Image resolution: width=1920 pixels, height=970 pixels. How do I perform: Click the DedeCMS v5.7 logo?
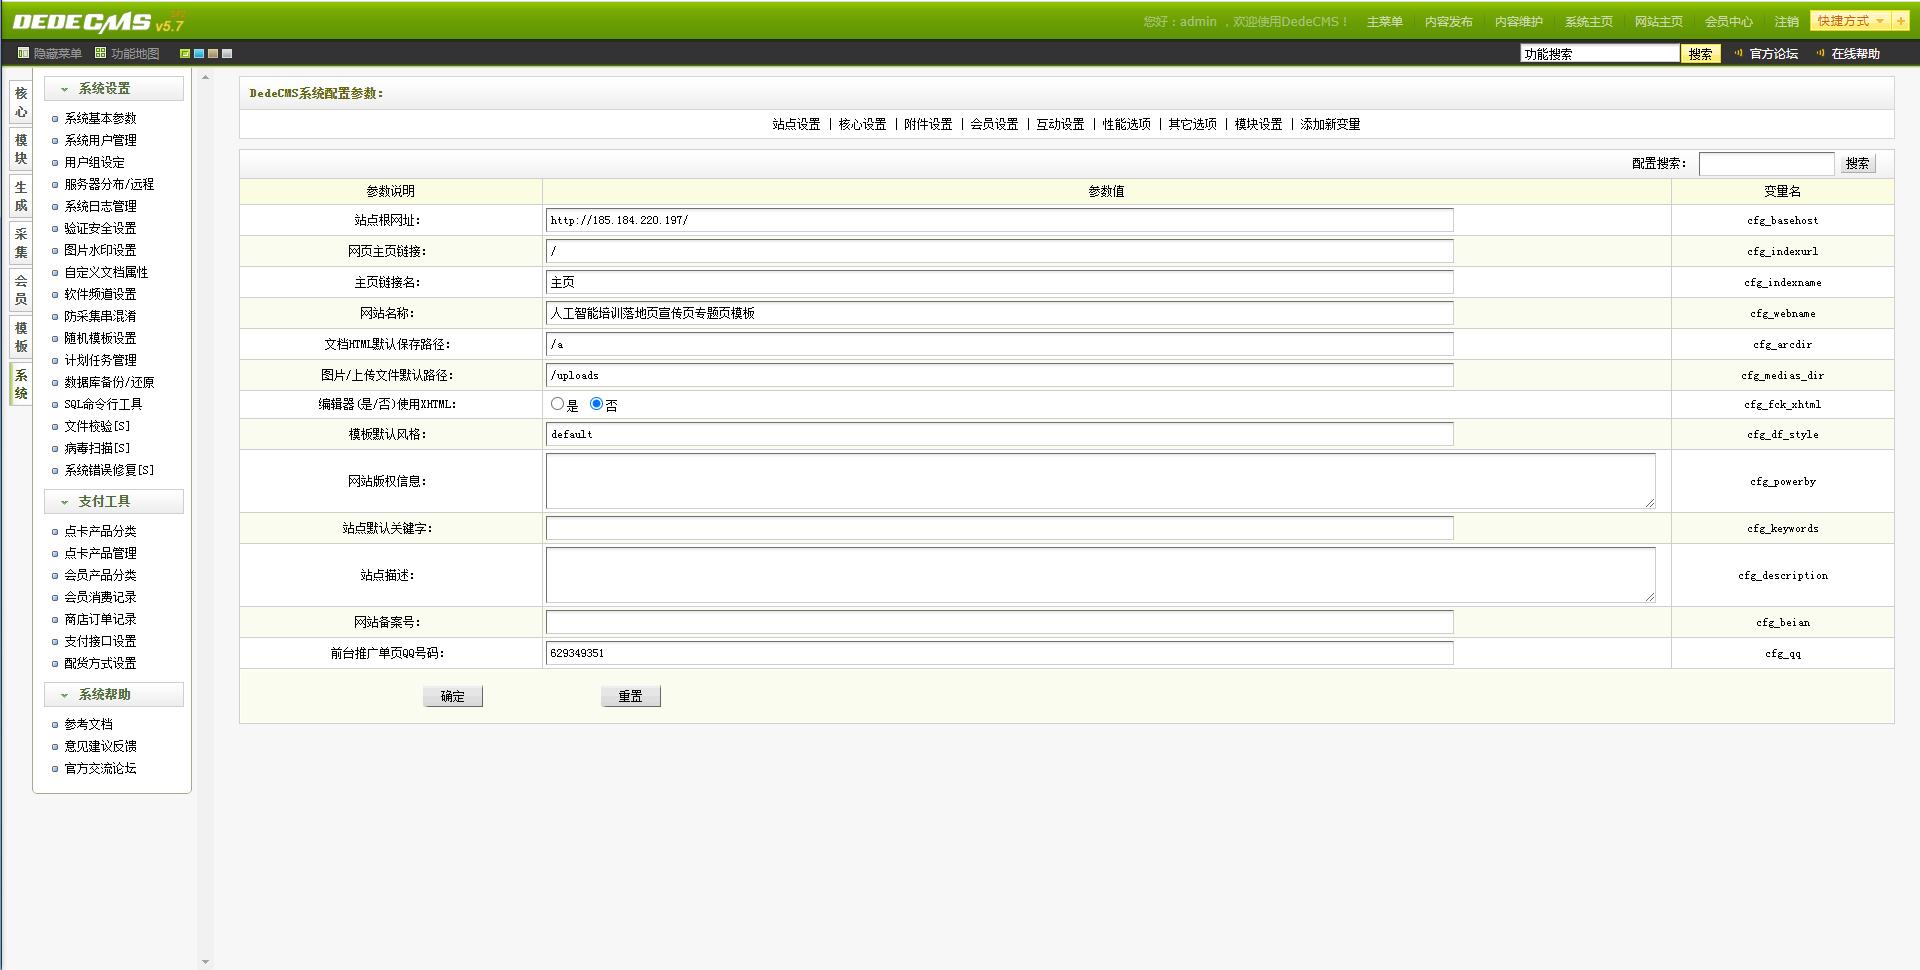tap(98, 21)
